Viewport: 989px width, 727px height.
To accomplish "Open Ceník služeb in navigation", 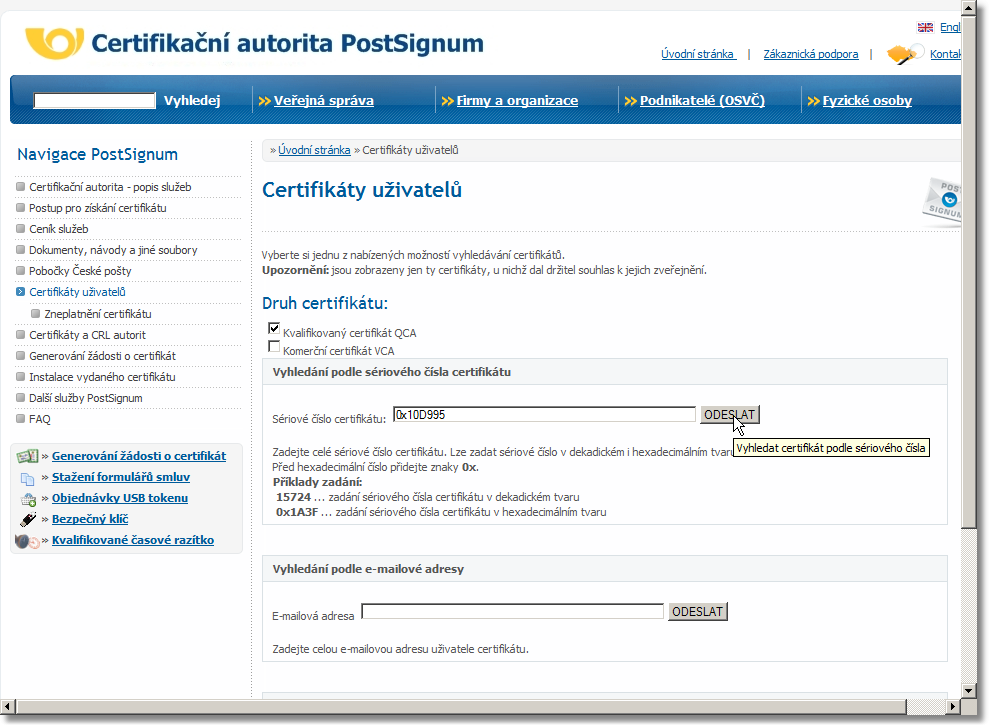I will click(59, 229).
